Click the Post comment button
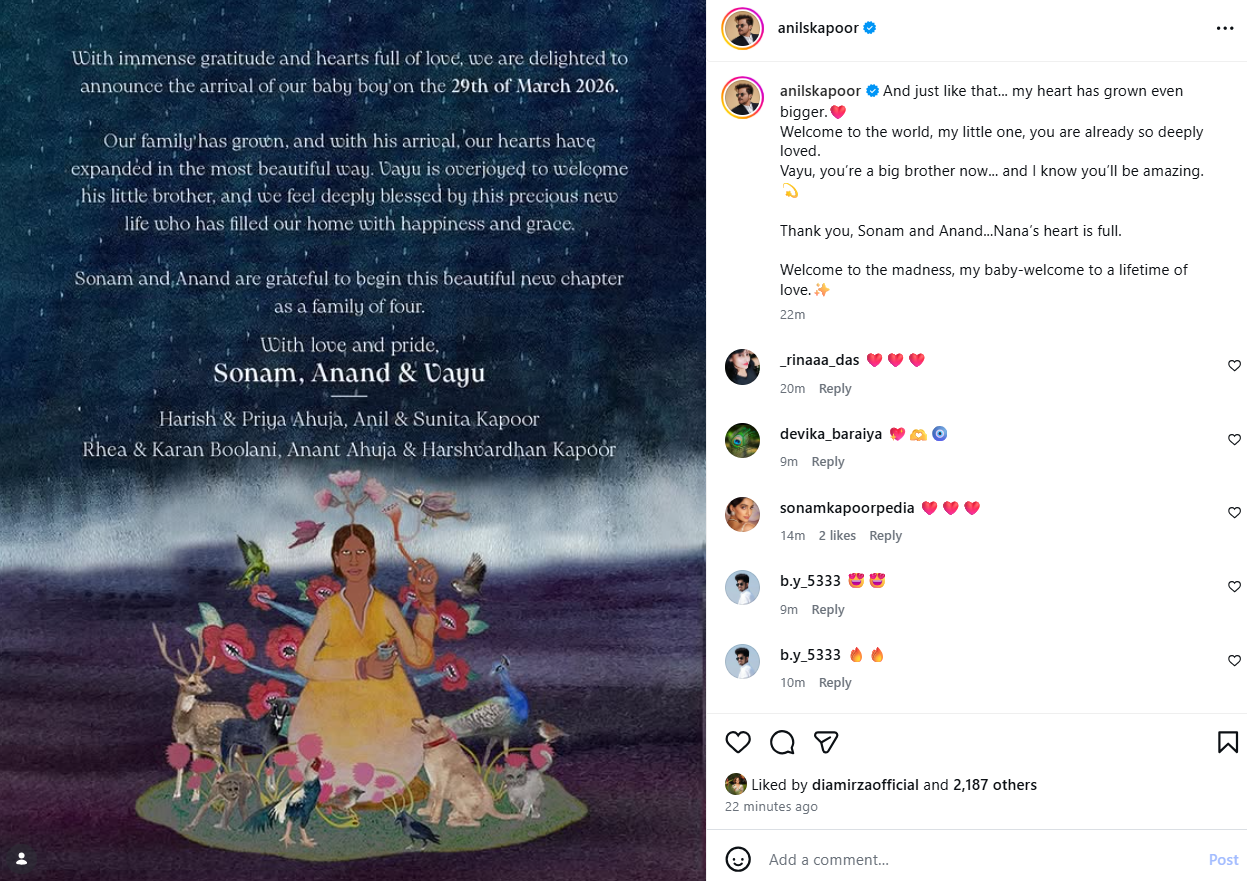Image resolution: width=1247 pixels, height=881 pixels. point(1223,860)
